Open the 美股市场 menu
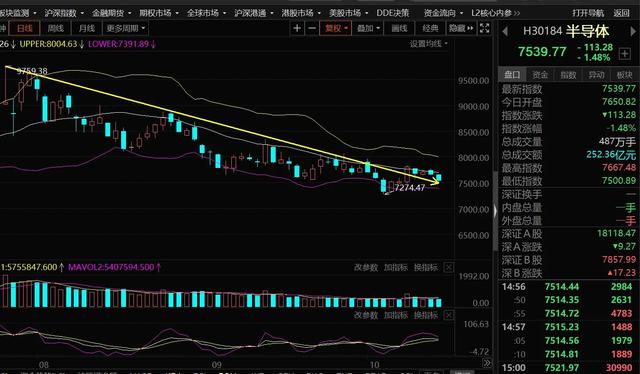The image size is (640, 374). click(x=348, y=13)
